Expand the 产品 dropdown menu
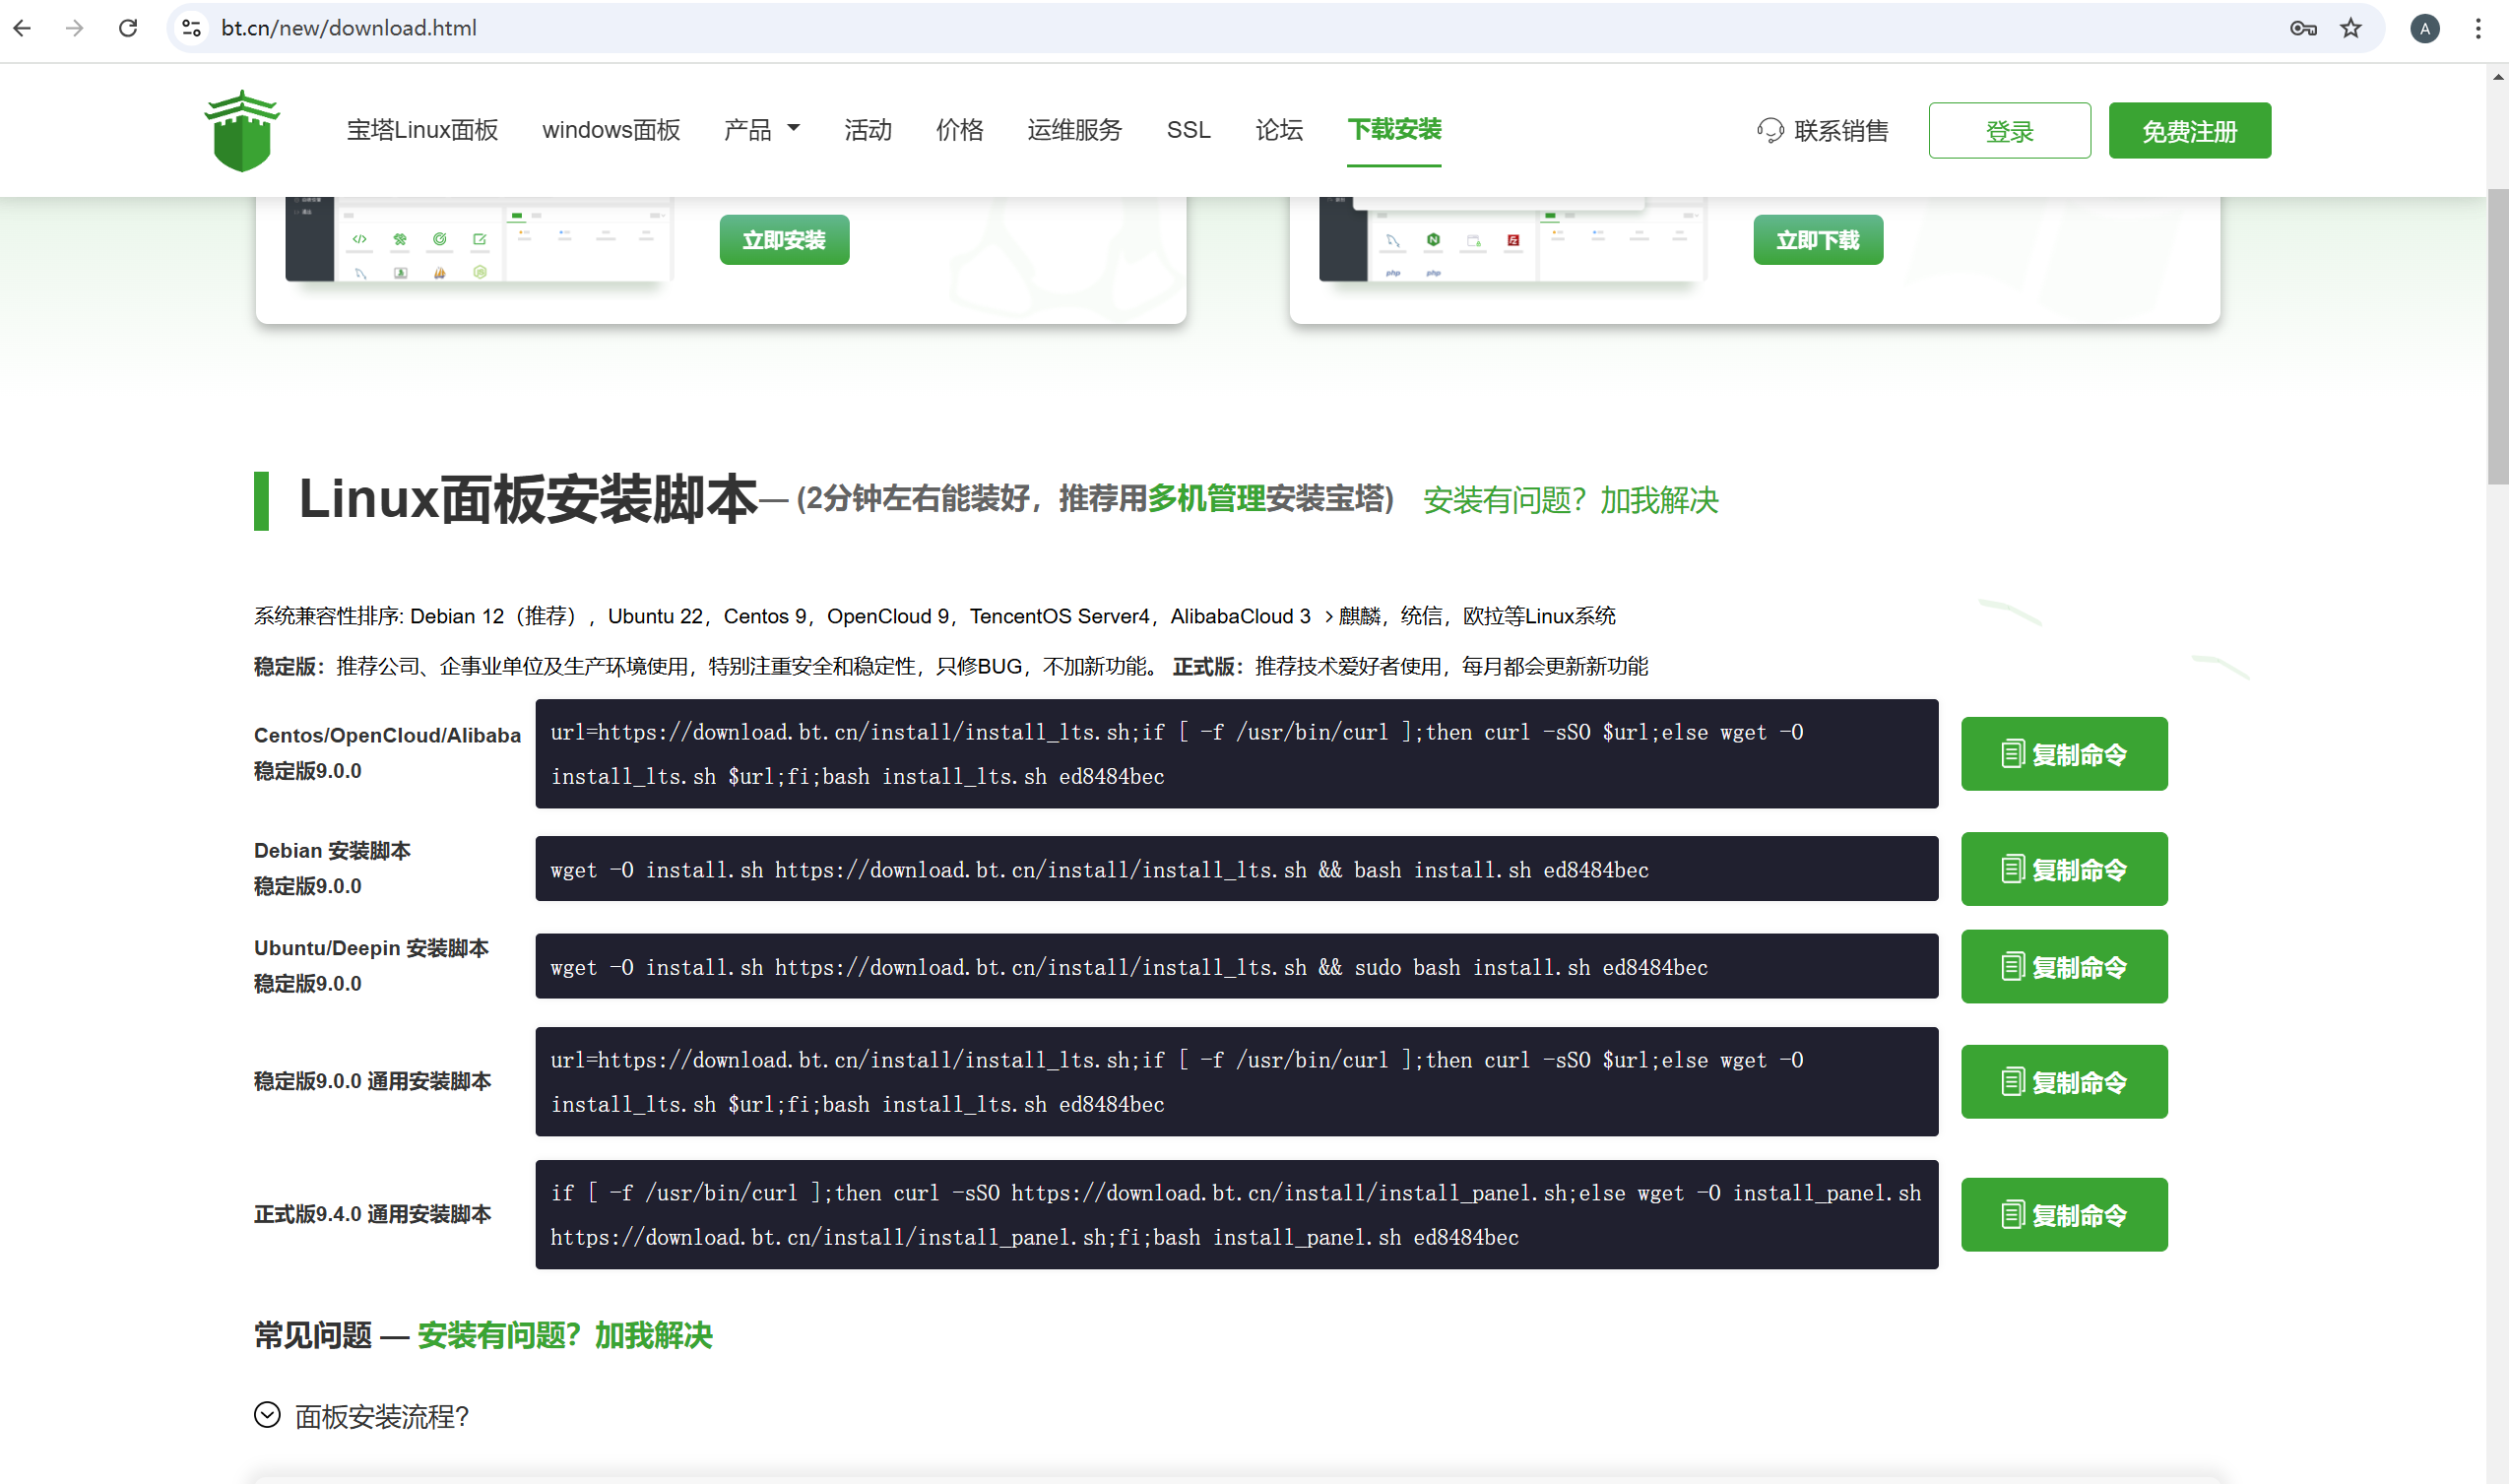Screen dimensions: 2509x1484 coord(761,130)
